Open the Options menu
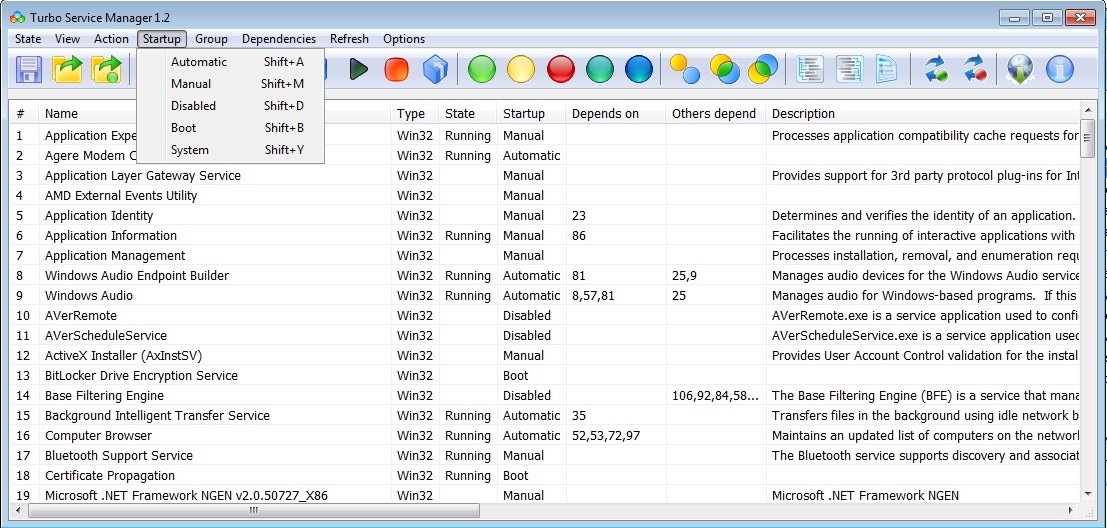Viewport: 1107px width, 528px height. tap(404, 39)
